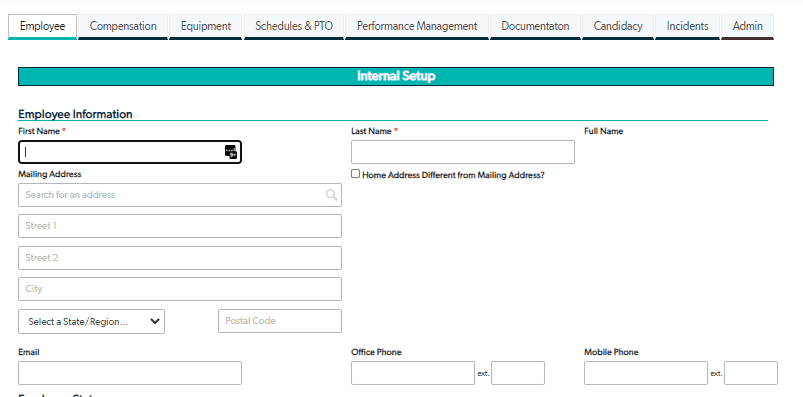Click the Office Phone number field
The width and height of the screenshot is (803, 397).
tap(413, 373)
